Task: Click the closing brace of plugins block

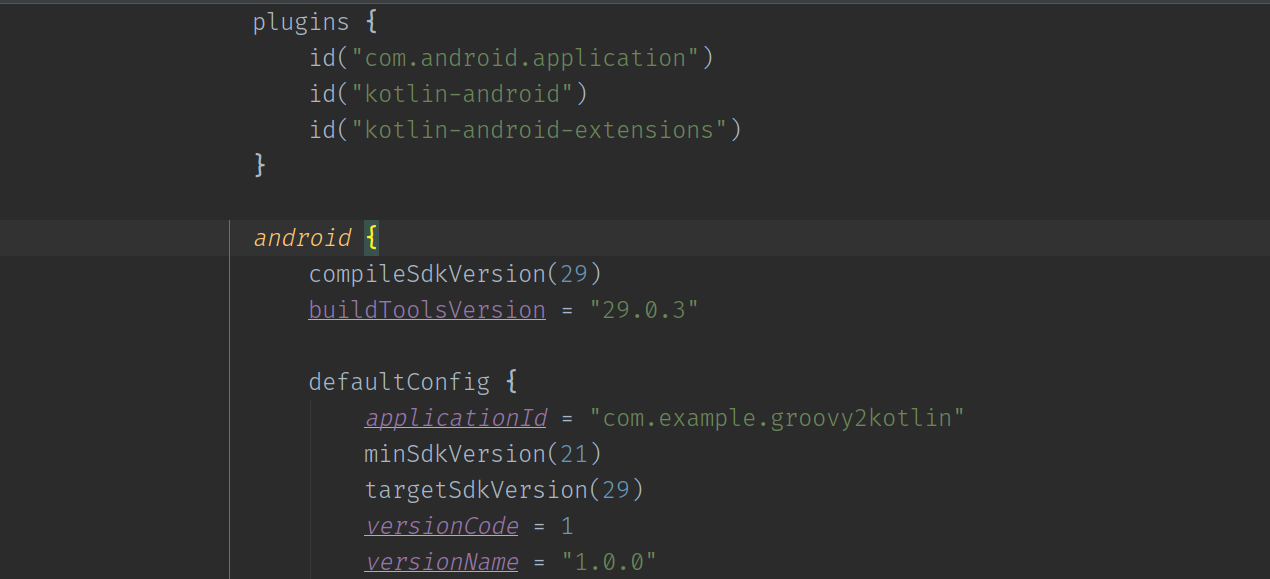Action: [259, 165]
